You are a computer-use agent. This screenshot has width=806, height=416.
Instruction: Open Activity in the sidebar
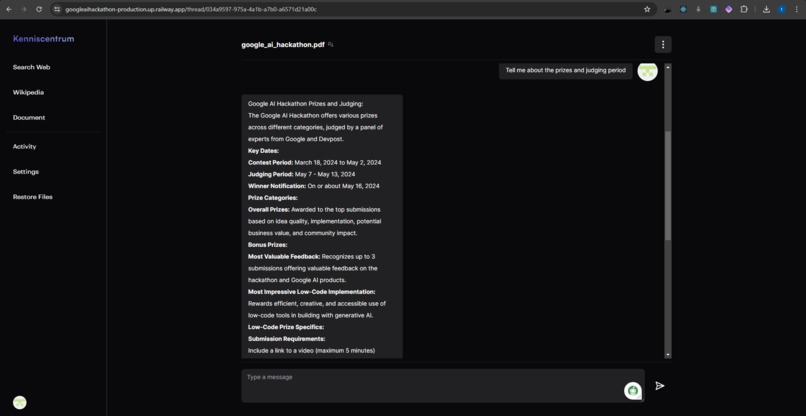point(25,147)
